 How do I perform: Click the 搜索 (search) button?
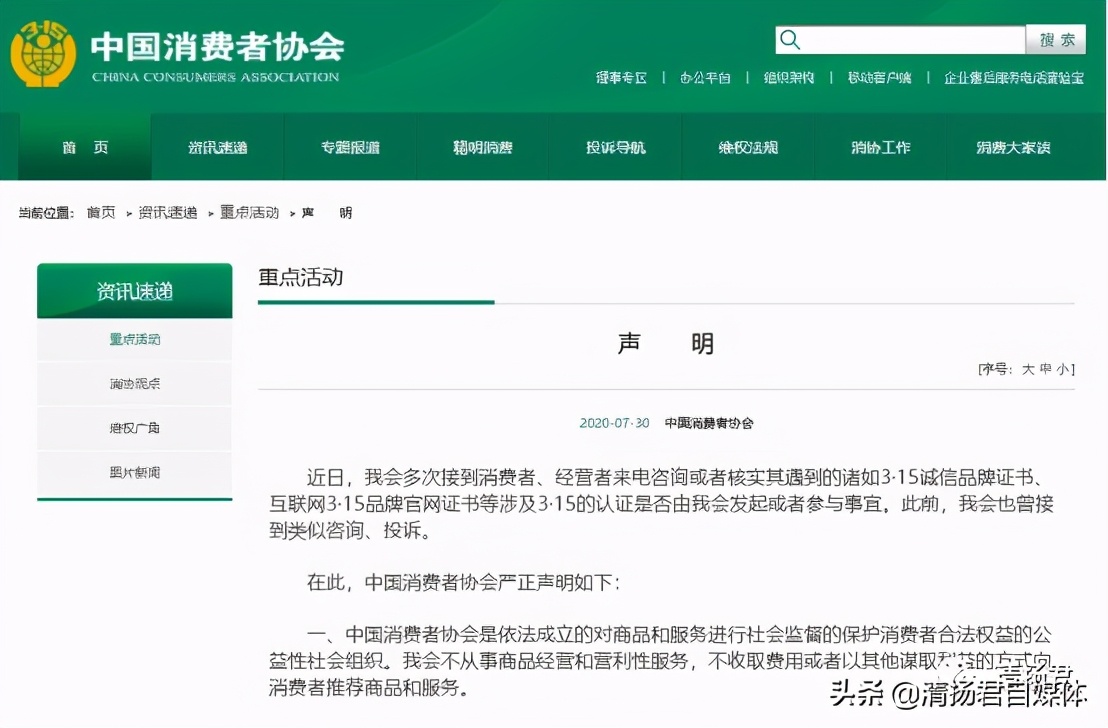1056,39
